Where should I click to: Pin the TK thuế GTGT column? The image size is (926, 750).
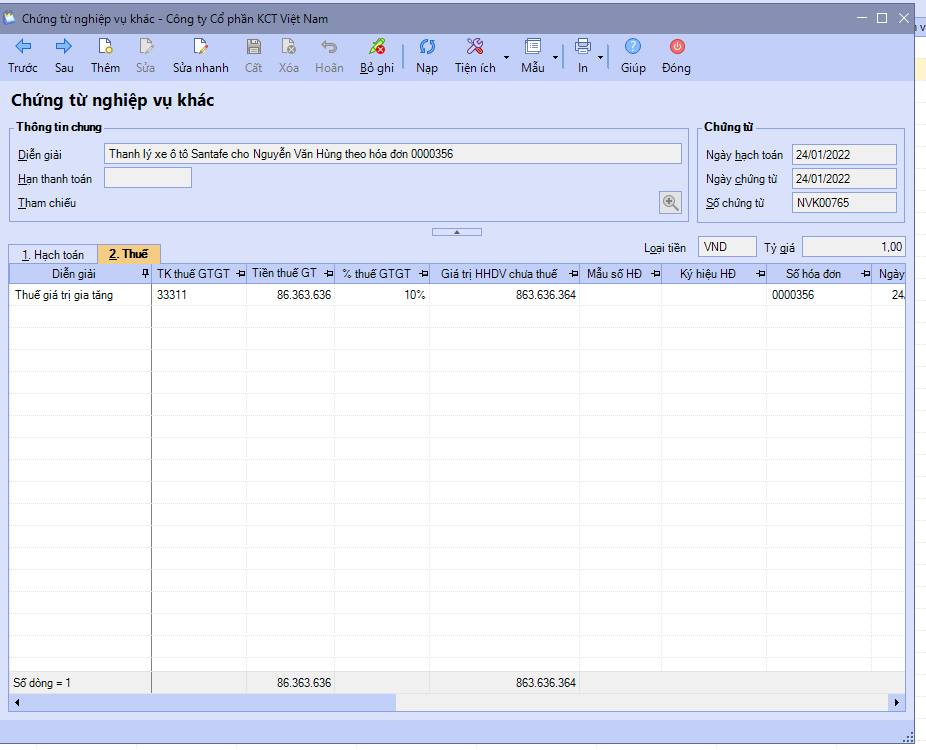tap(240, 274)
